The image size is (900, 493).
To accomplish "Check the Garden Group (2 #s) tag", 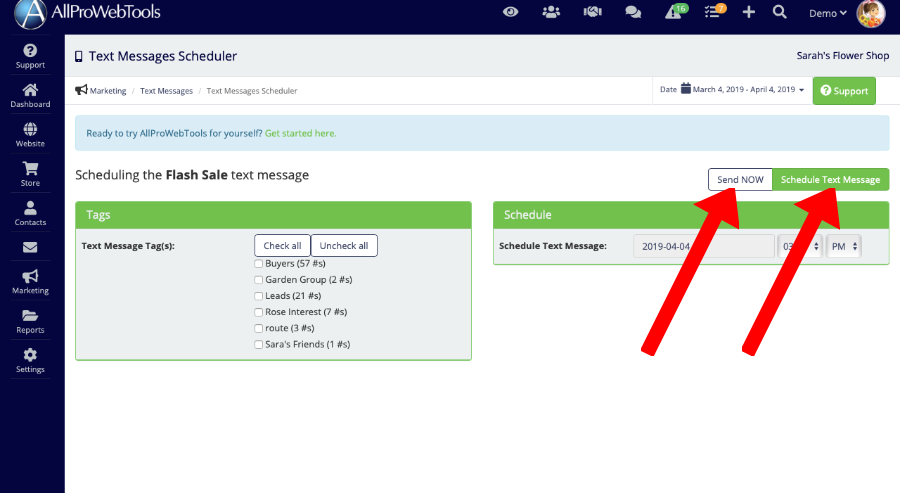I will pos(258,280).
